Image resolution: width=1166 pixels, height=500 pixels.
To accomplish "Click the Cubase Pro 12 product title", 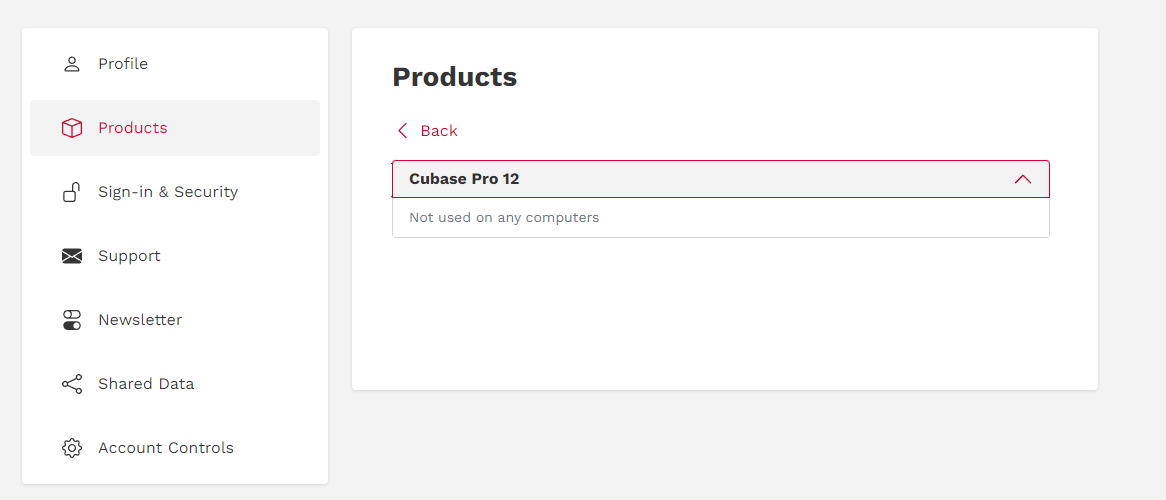I will 464,179.
